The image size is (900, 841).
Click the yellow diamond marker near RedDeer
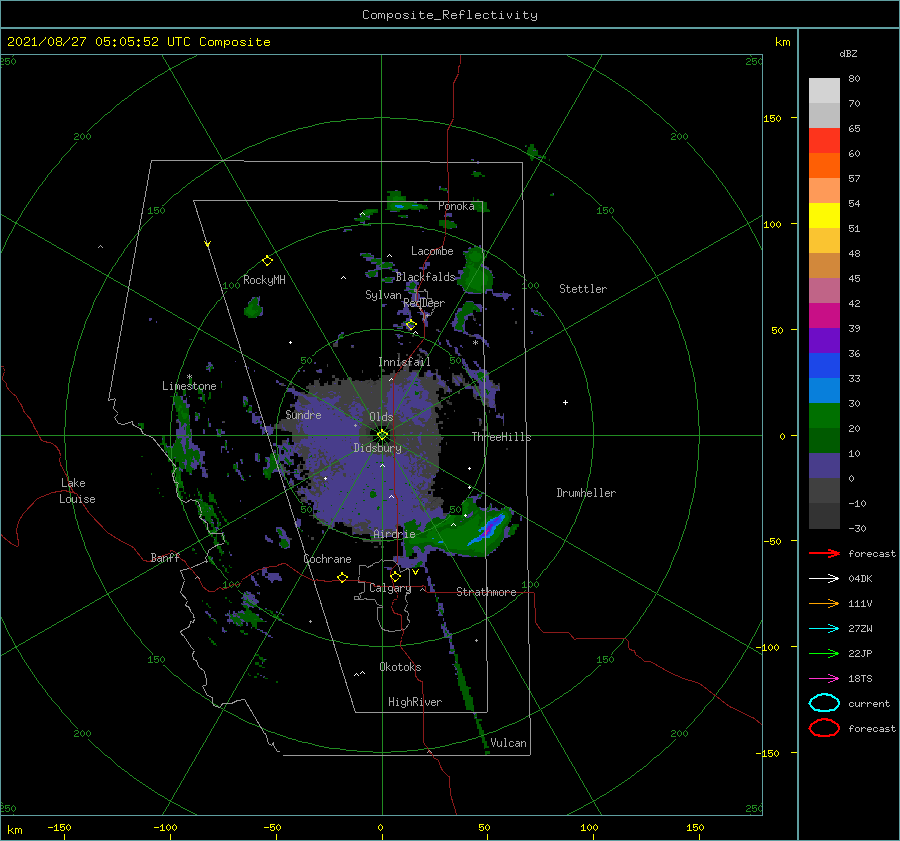(x=411, y=325)
